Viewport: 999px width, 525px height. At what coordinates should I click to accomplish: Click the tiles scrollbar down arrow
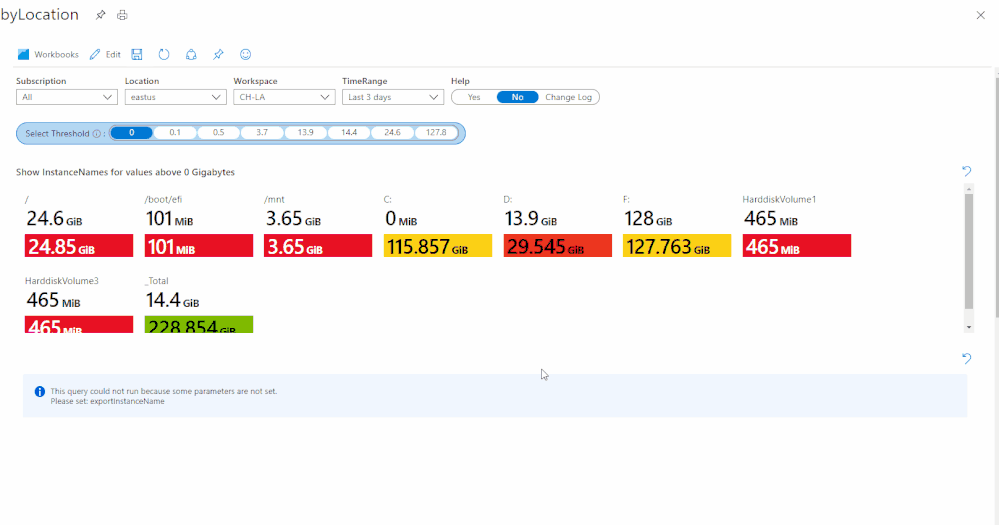(969, 327)
